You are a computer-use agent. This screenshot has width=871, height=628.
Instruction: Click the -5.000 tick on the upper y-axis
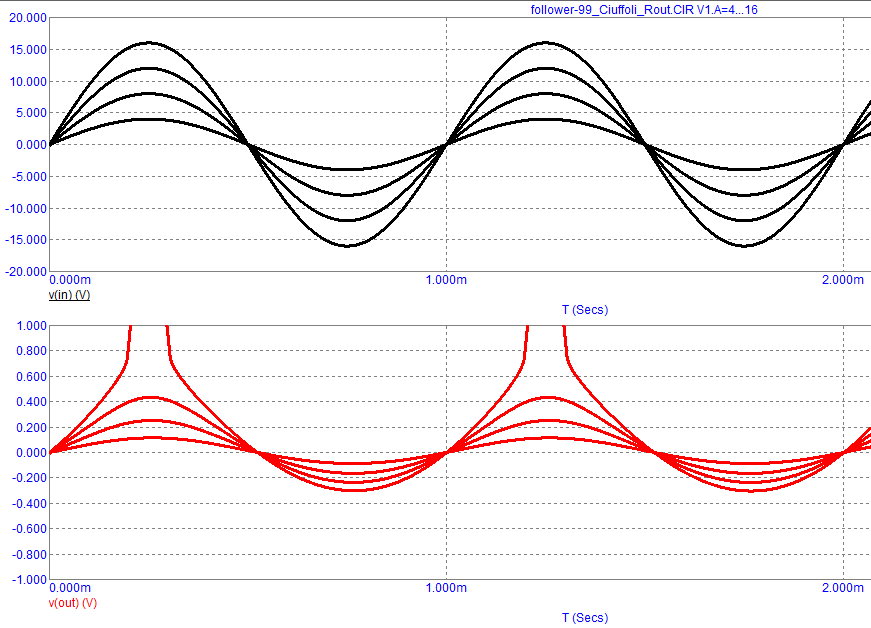point(29,177)
